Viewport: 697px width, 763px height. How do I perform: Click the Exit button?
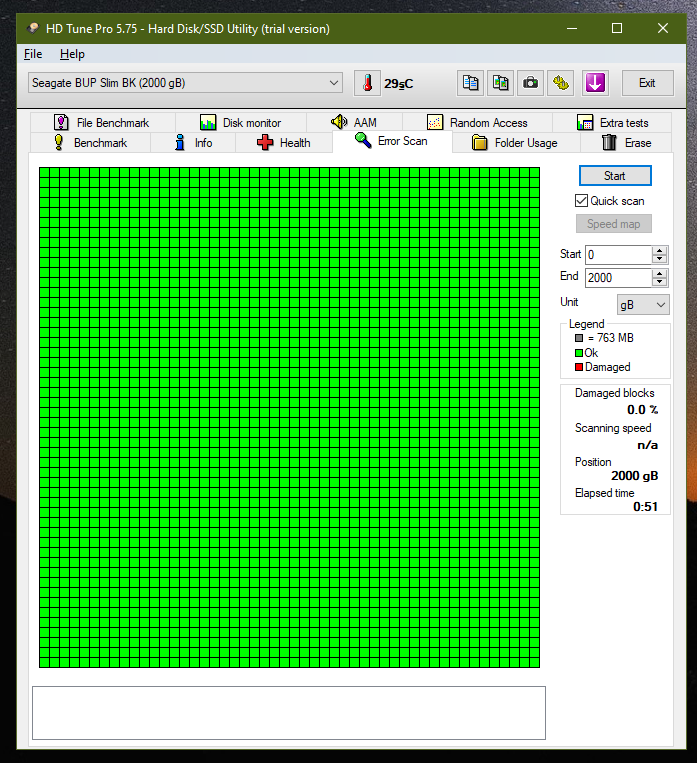(x=647, y=83)
